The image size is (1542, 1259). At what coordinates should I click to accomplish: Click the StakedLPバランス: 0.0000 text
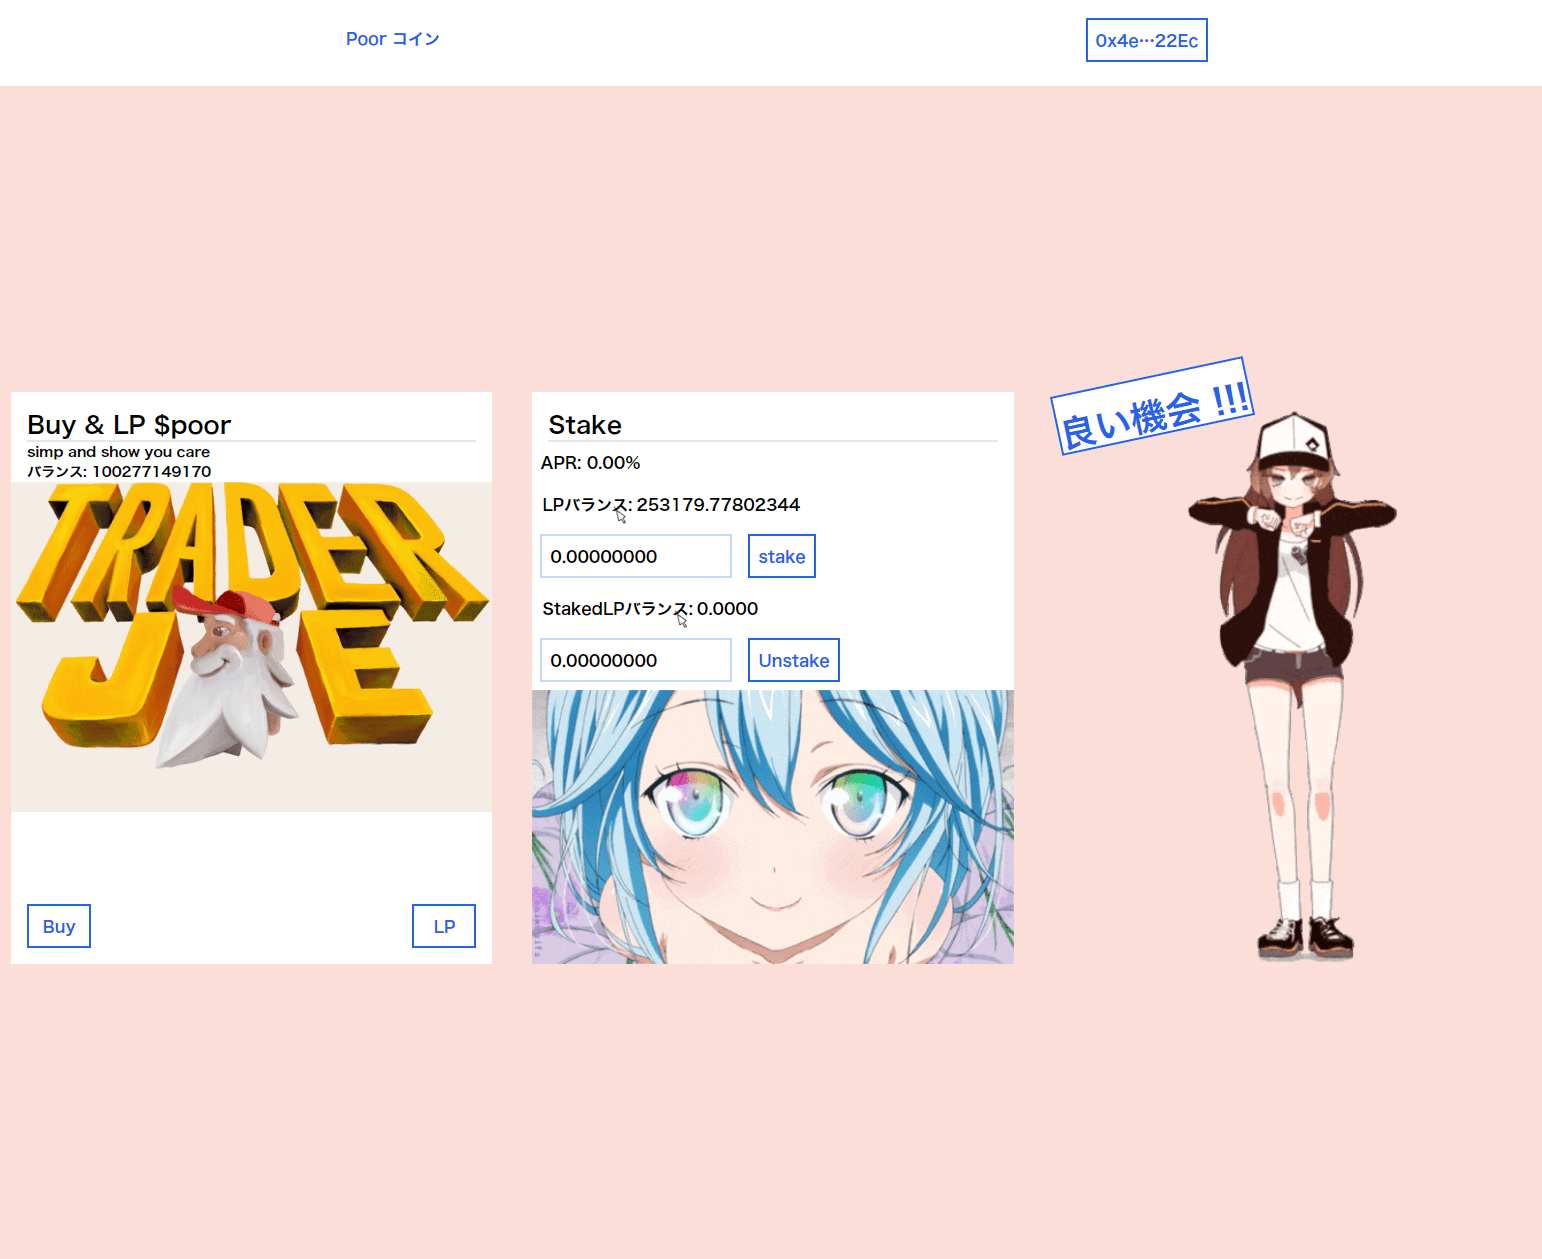click(650, 609)
